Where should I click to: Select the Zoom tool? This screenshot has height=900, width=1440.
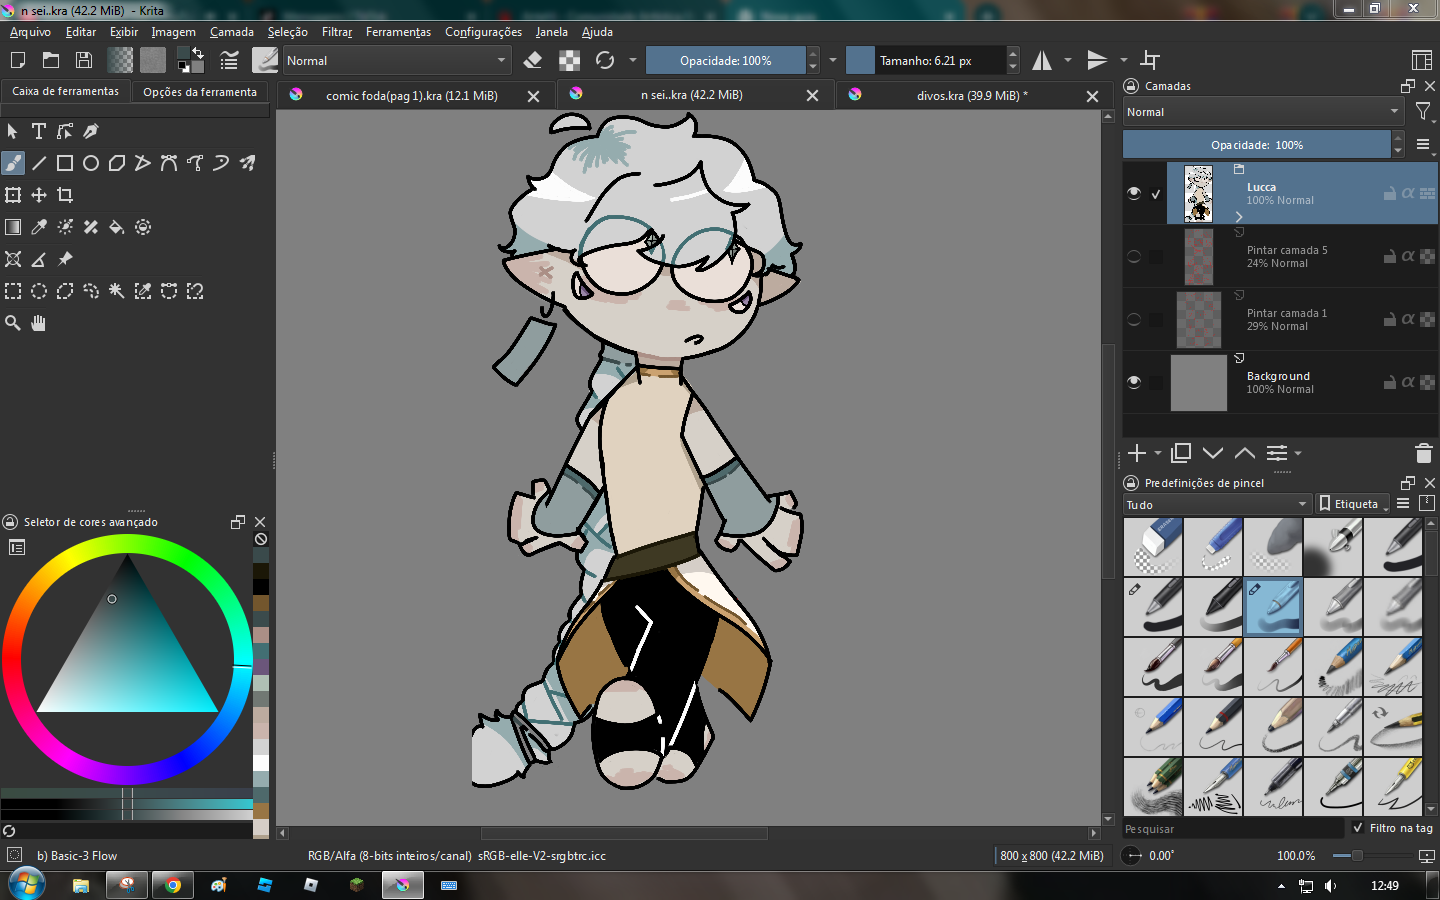click(x=13, y=323)
